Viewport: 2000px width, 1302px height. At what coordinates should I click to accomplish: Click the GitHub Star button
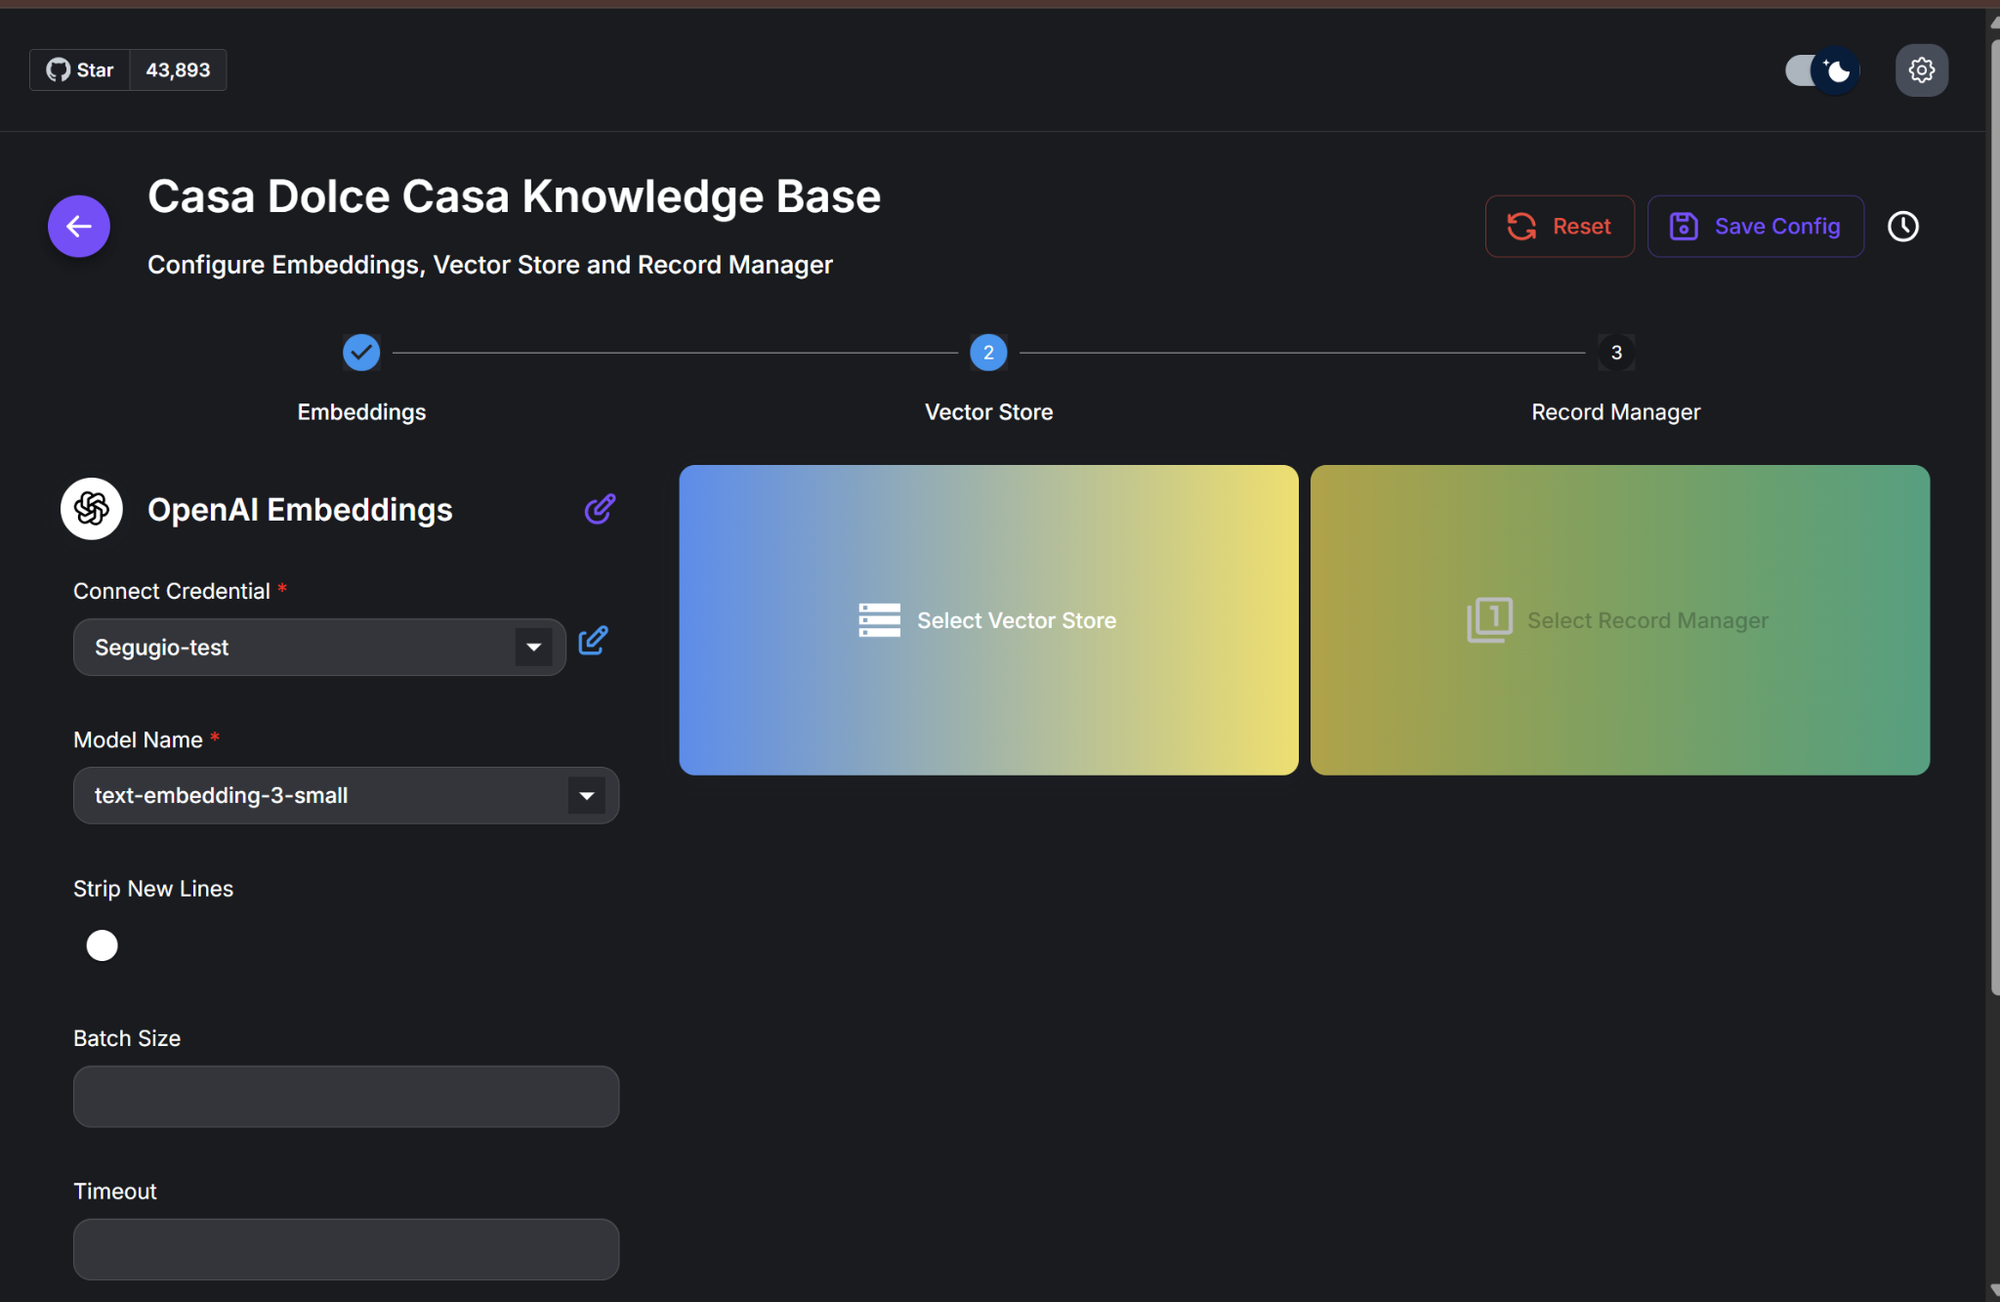(80, 70)
